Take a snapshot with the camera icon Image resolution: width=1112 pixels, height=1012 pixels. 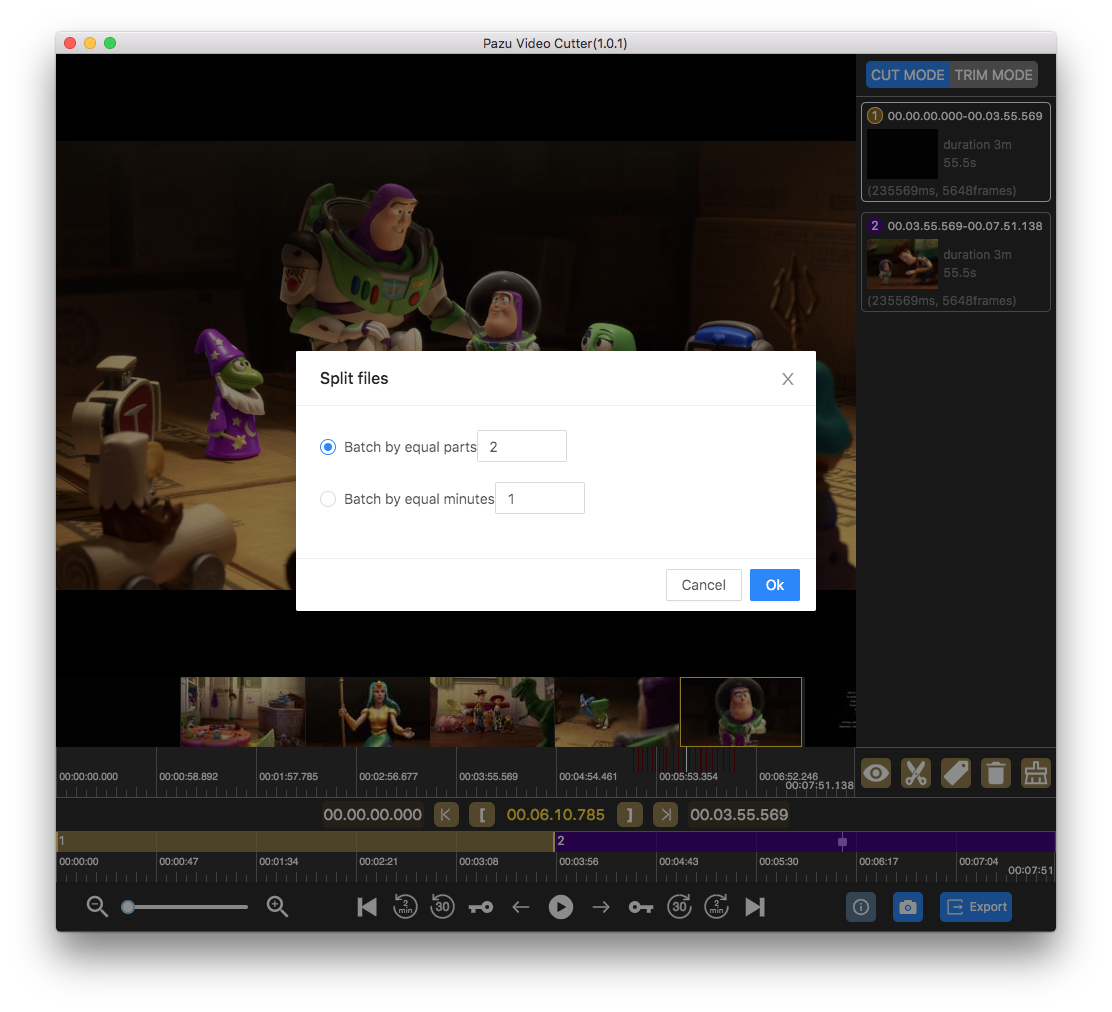[907, 907]
